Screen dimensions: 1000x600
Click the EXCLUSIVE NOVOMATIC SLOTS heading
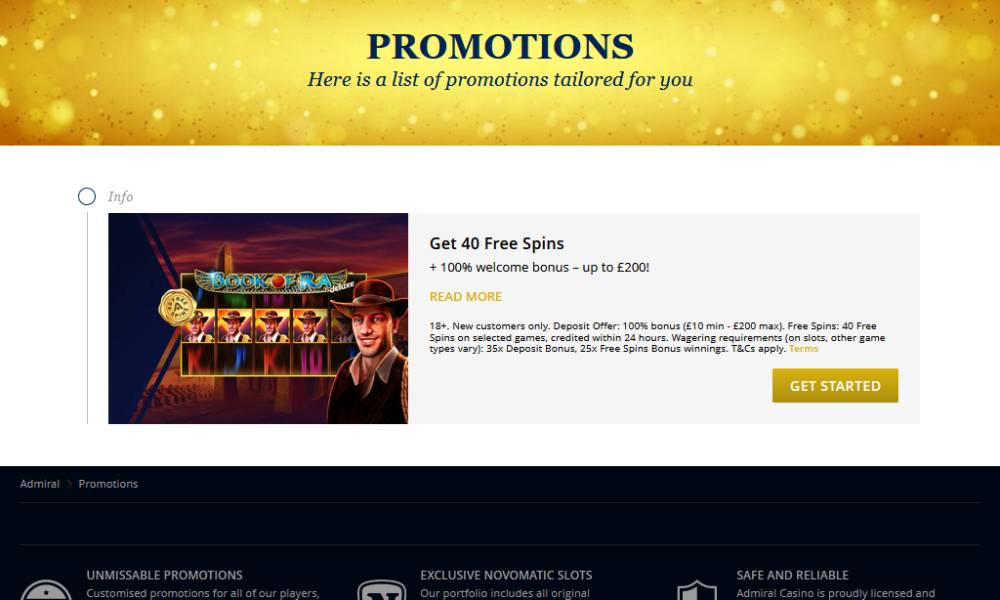[x=506, y=575]
